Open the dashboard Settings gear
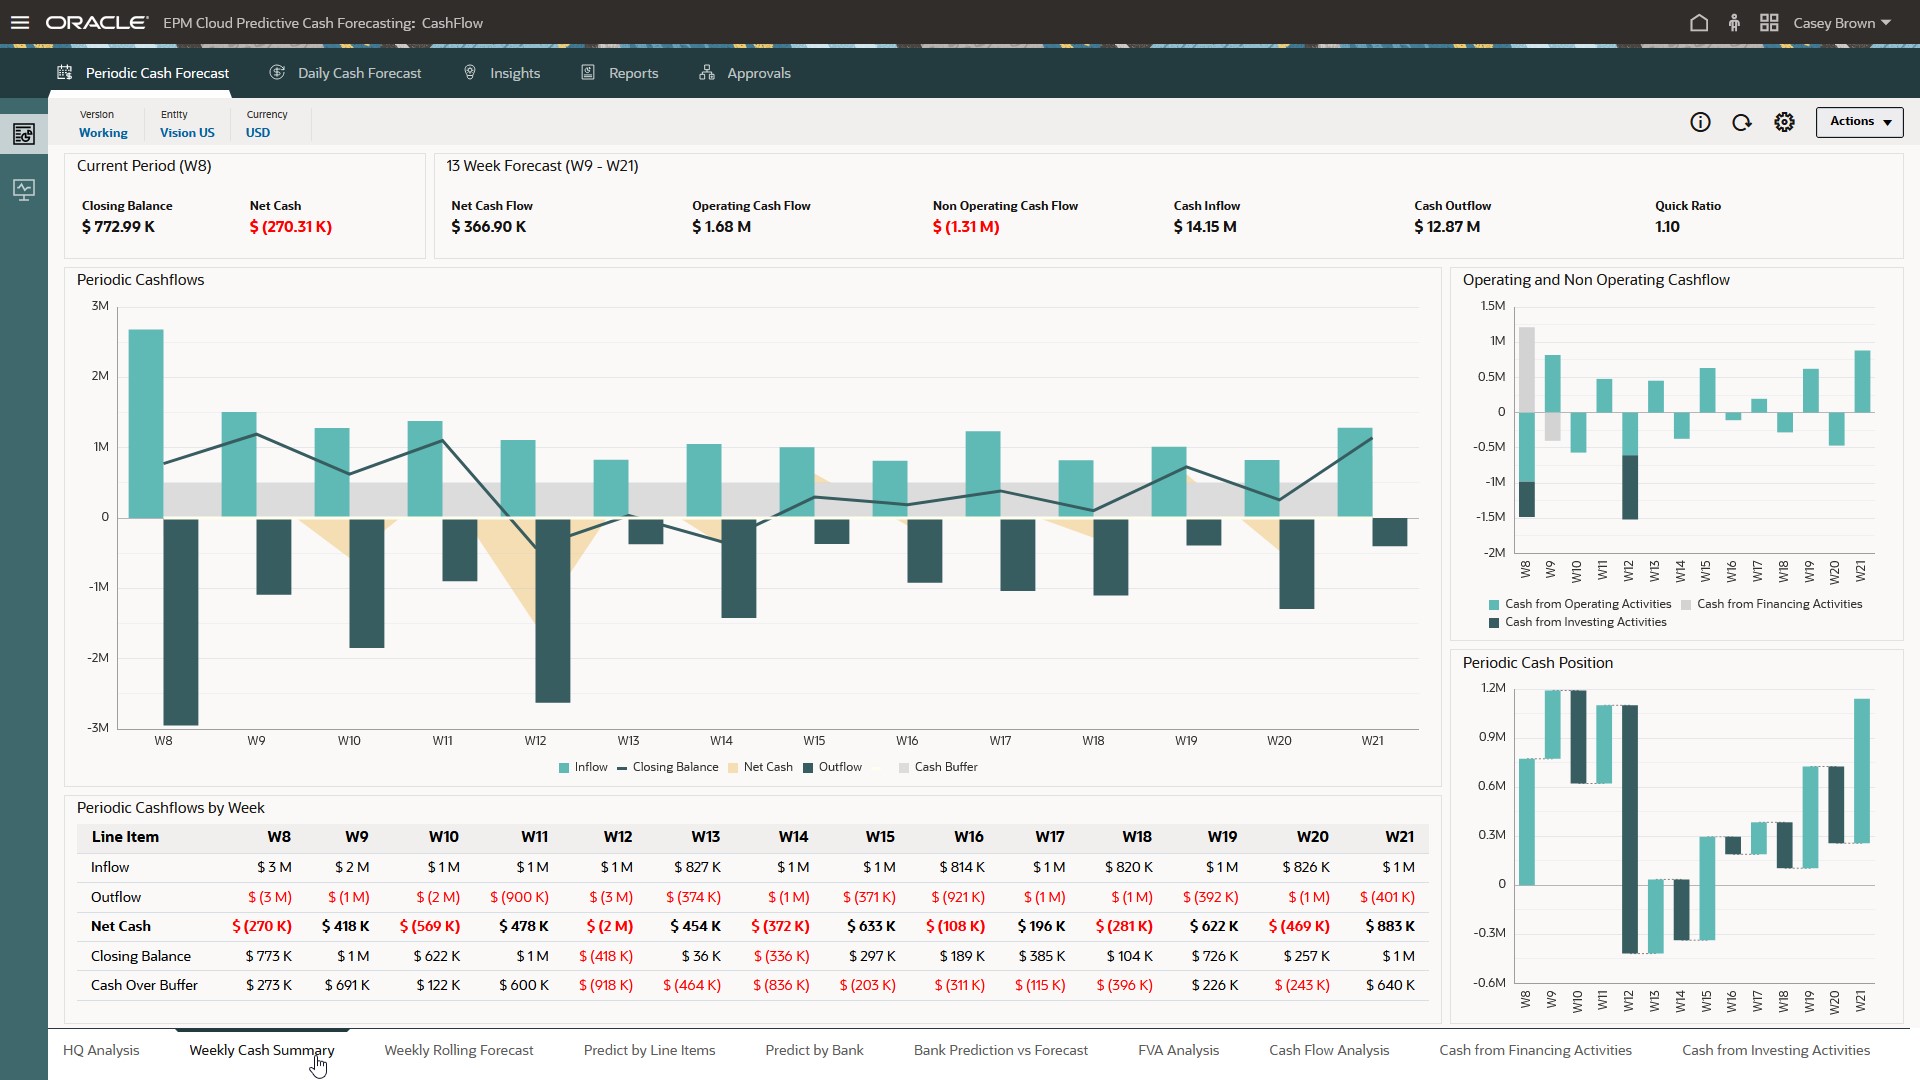Screen dimensions: 1920x1080 point(1785,122)
